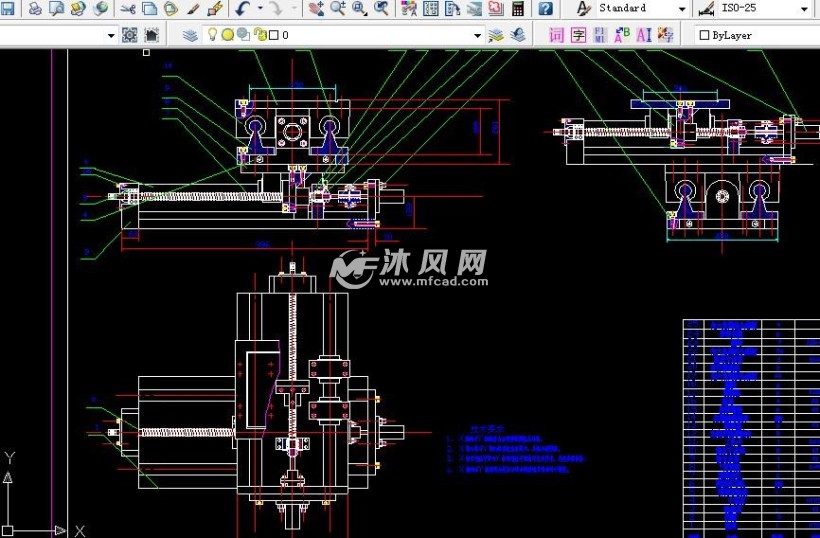
Task: Click the Save icon in the toolbar
Action: point(8,9)
